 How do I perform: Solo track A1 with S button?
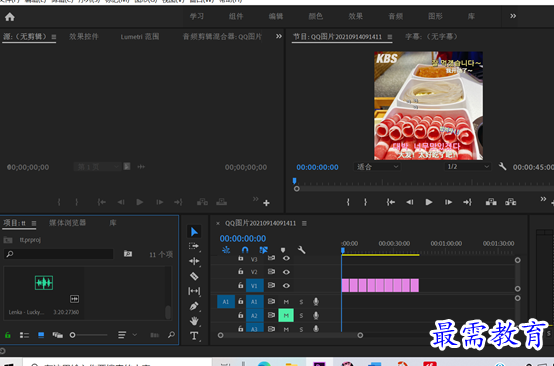coord(301,302)
